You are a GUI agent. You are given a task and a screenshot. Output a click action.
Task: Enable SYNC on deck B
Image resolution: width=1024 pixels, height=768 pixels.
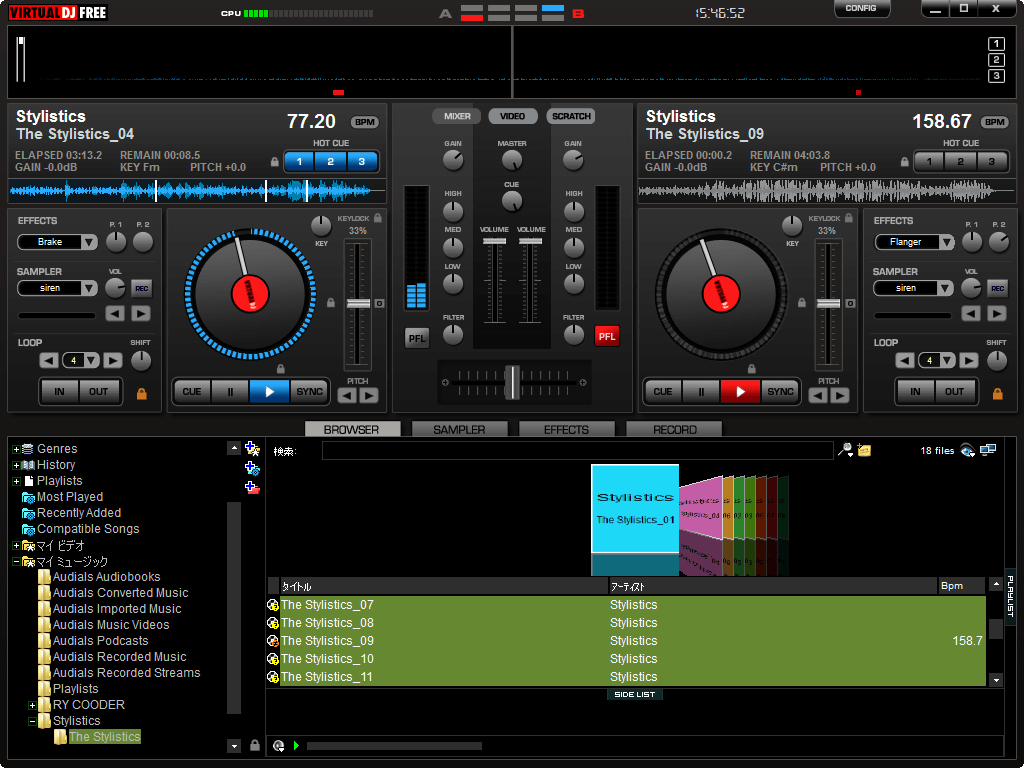(x=780, y=392)
